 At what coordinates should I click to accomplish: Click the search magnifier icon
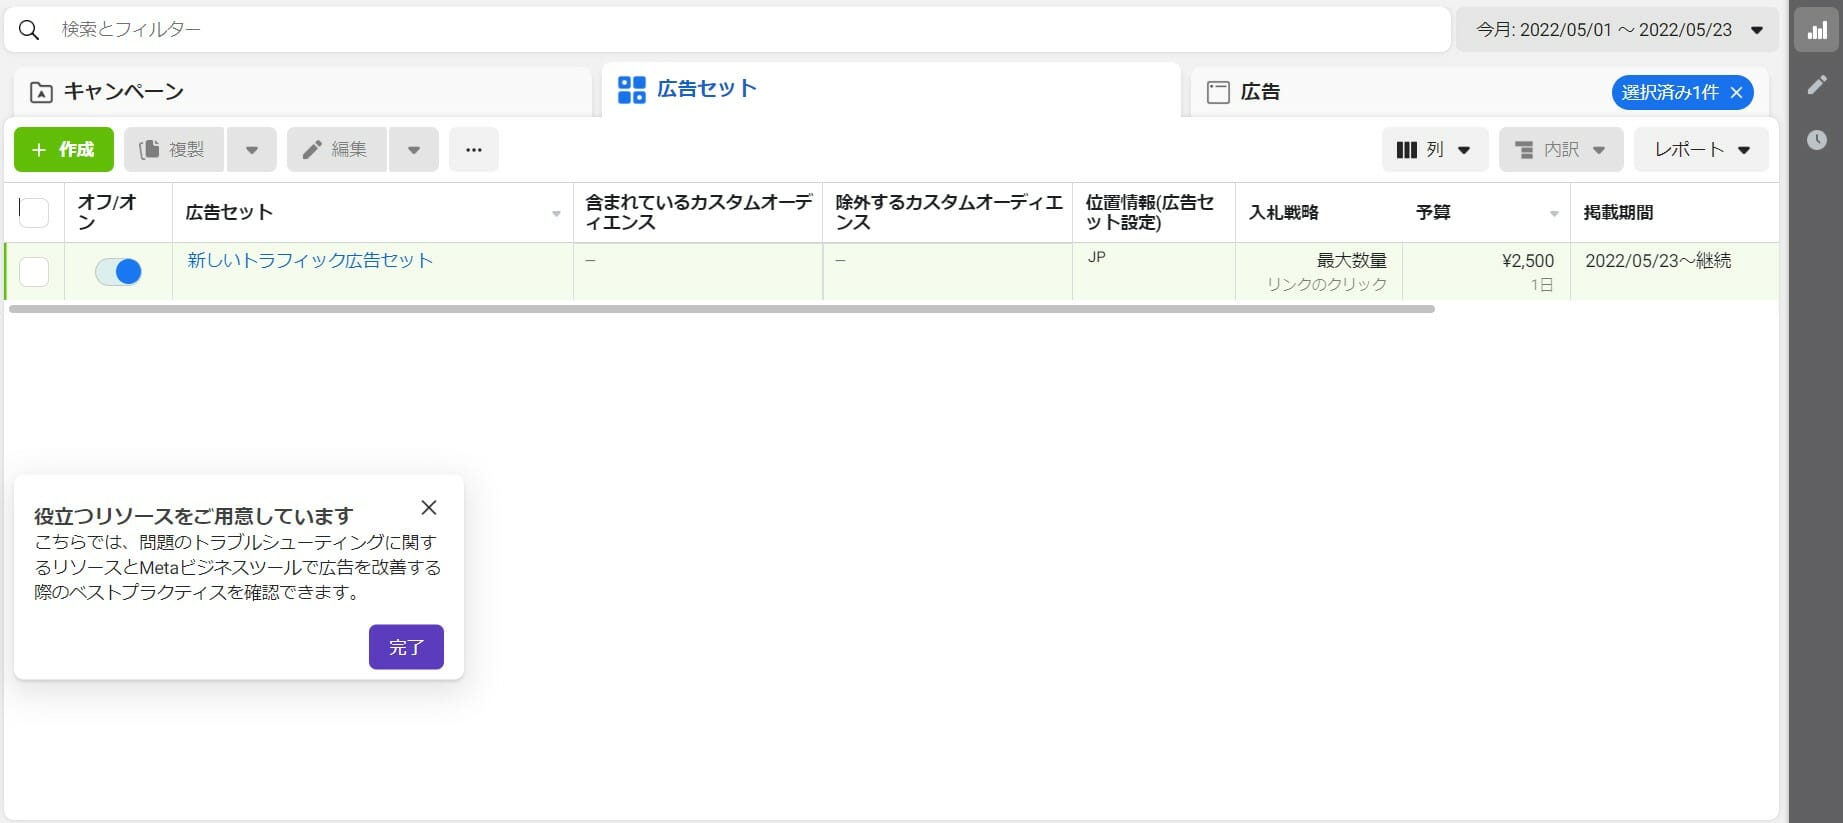[29, 30]
